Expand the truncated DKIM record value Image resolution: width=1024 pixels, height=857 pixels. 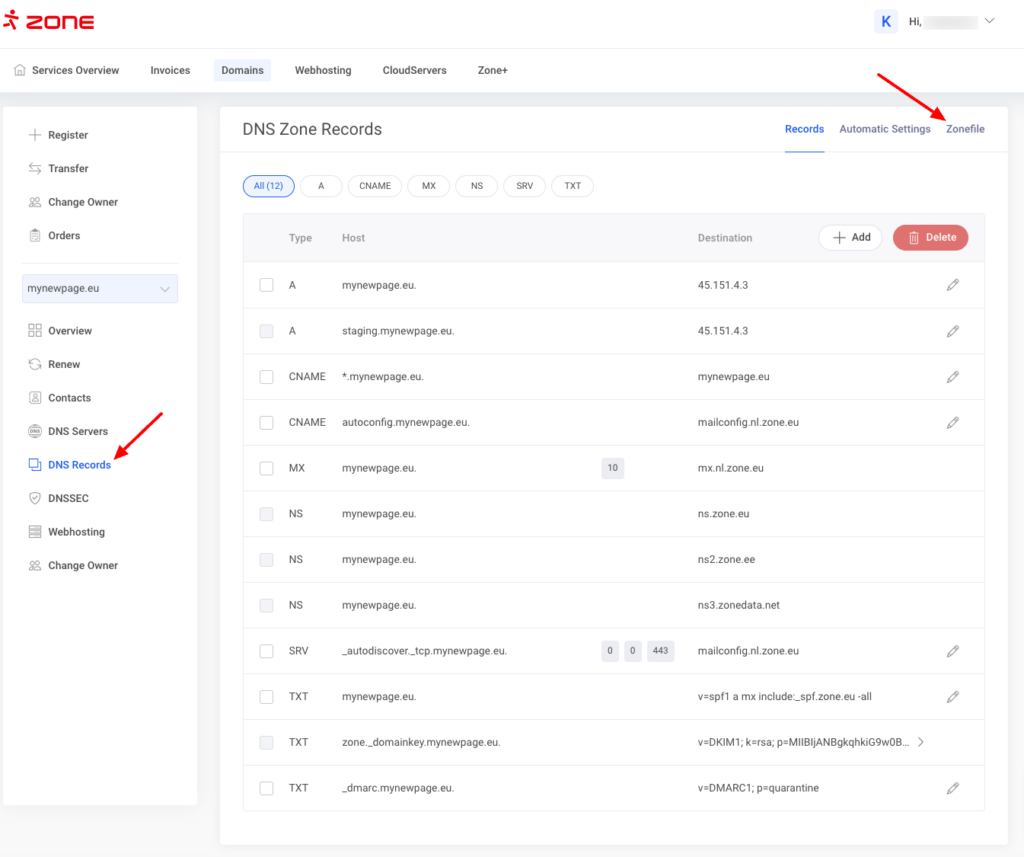pos(920,742)
